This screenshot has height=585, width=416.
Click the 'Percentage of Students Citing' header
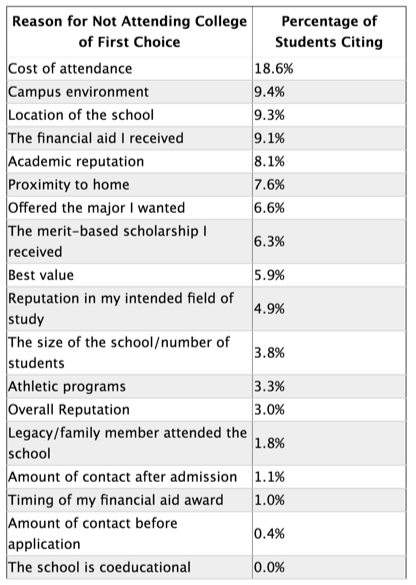(x=329, y=32)
